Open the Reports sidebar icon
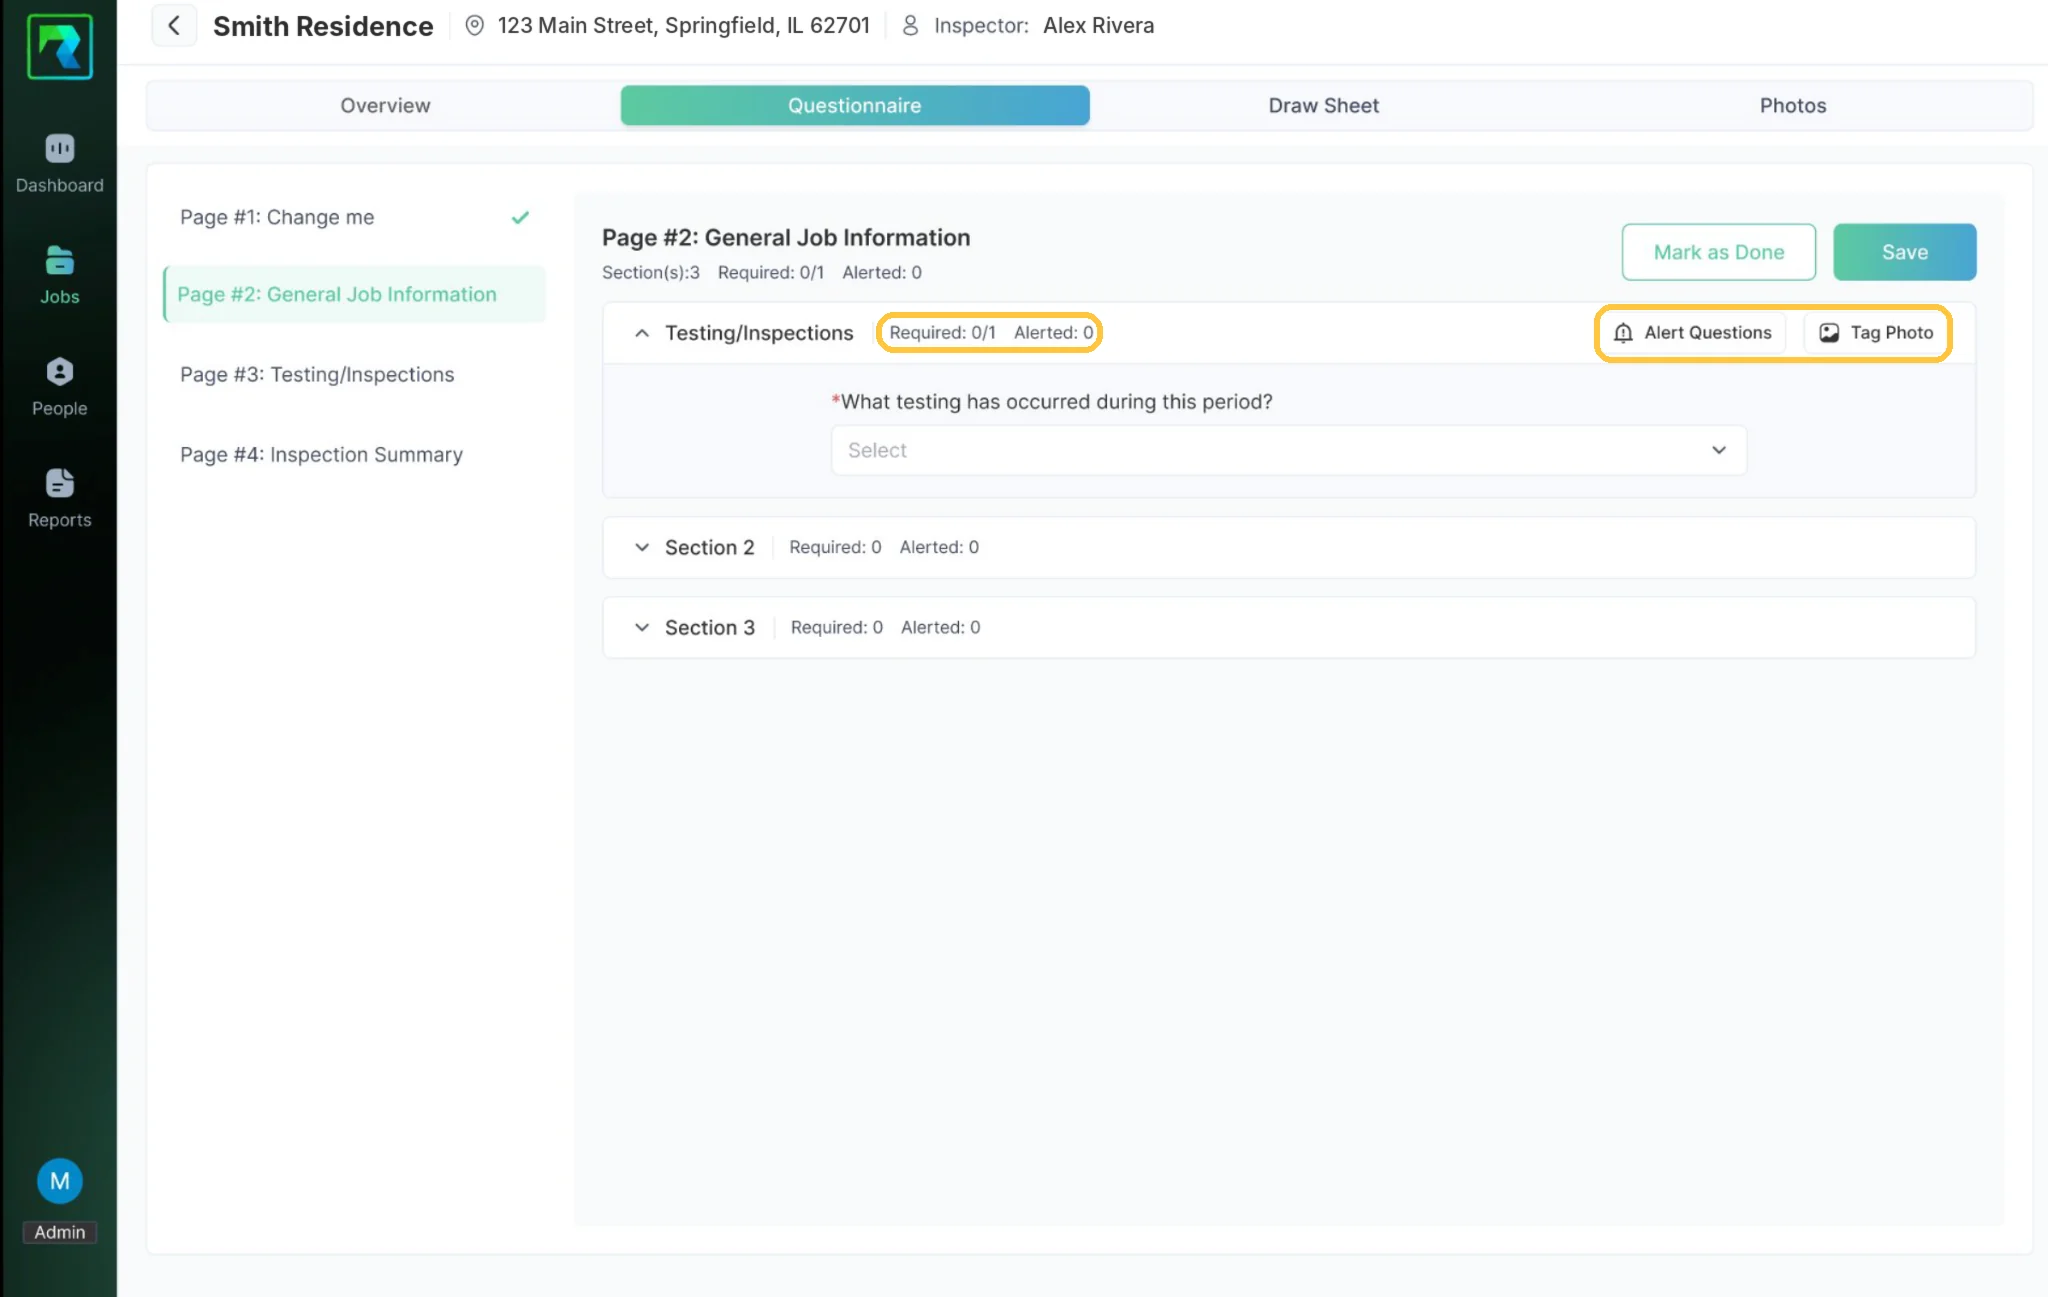2048x1297 pixels. click(x=60, y=483)
